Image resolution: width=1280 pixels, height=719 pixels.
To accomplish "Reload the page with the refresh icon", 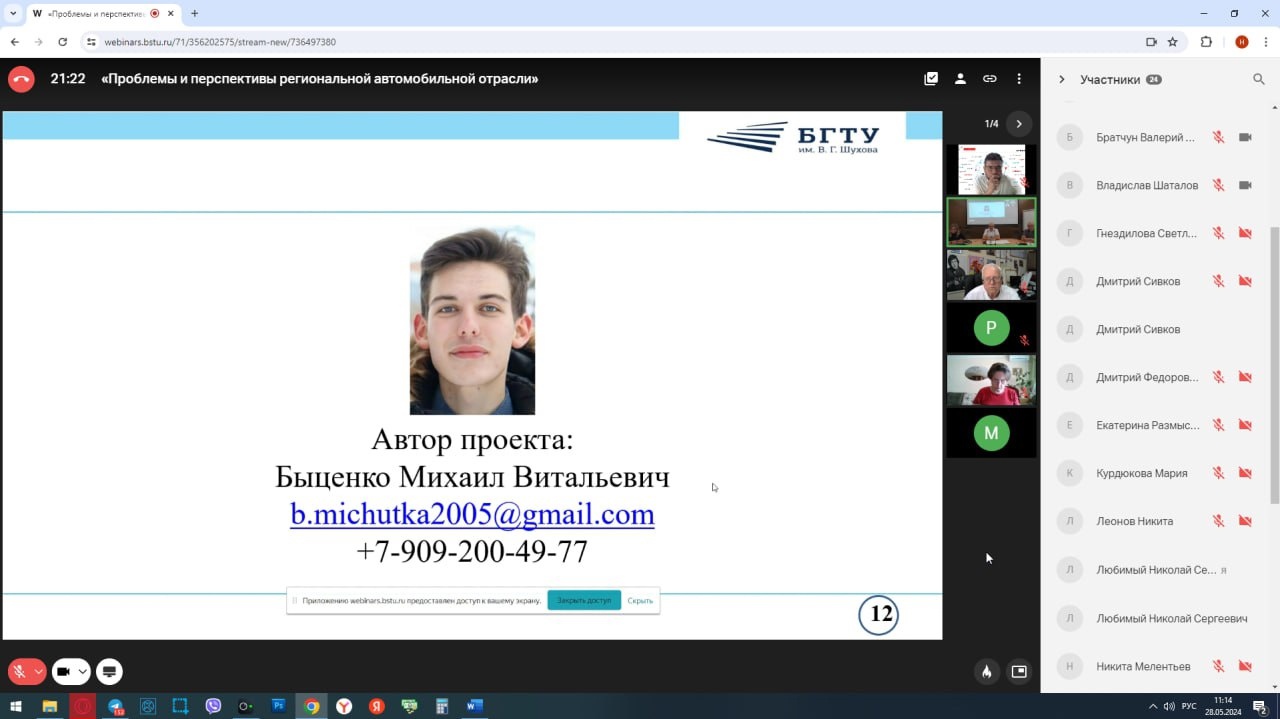I will (x=63, y=42).
